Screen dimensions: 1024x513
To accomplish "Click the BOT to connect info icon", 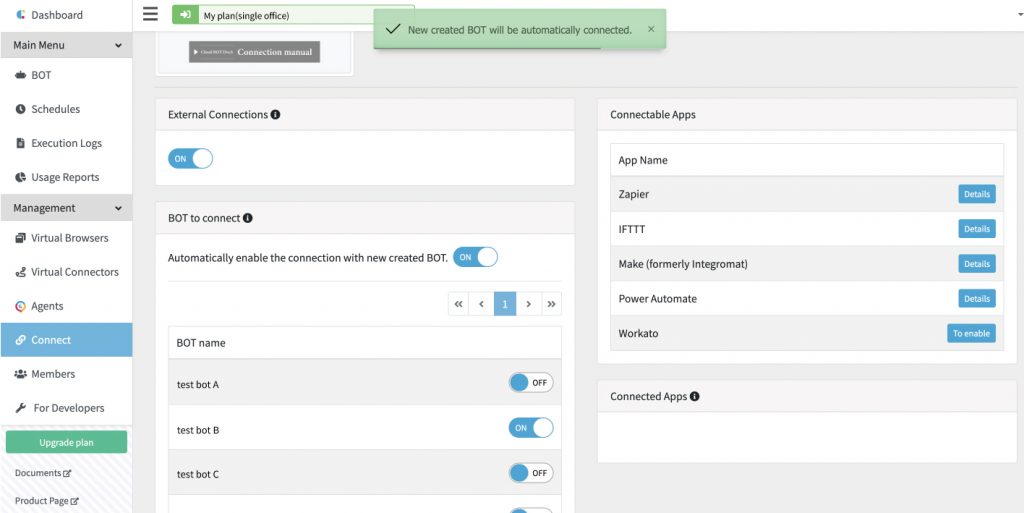I will pos(248,218).
